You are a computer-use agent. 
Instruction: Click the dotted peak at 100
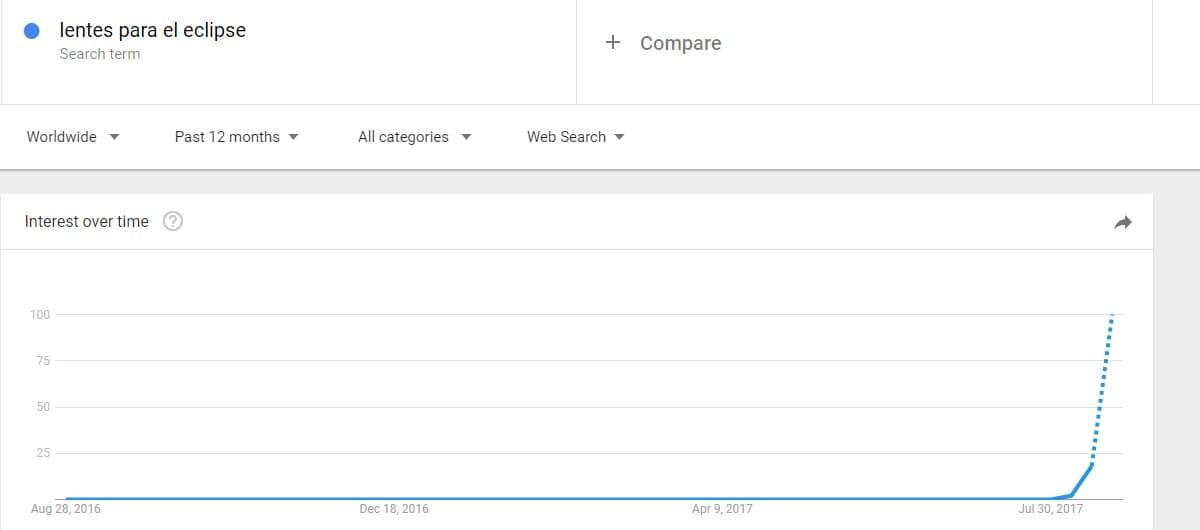click(x=1112, y=317)
